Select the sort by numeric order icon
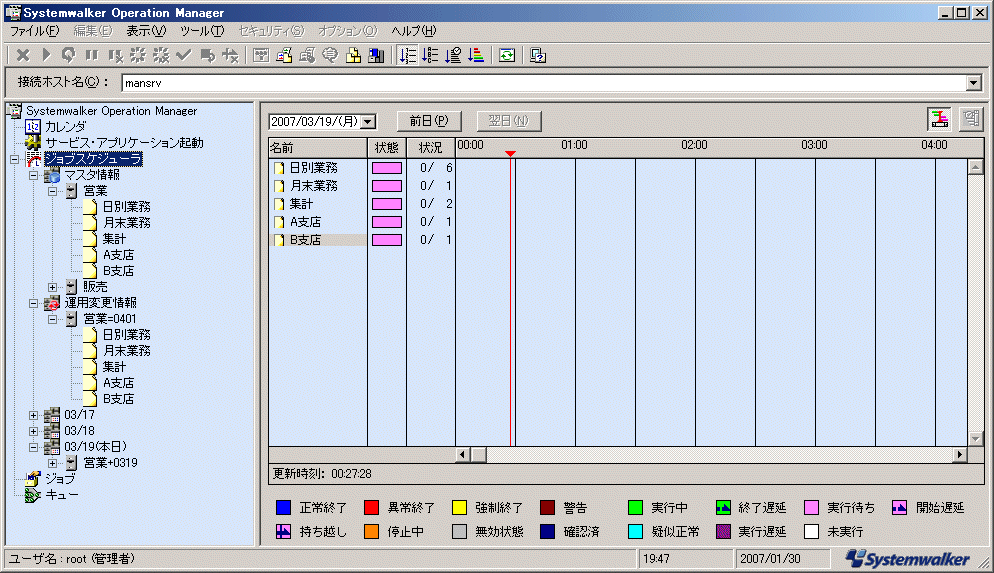The image size is (994, 573). [408, 56]
